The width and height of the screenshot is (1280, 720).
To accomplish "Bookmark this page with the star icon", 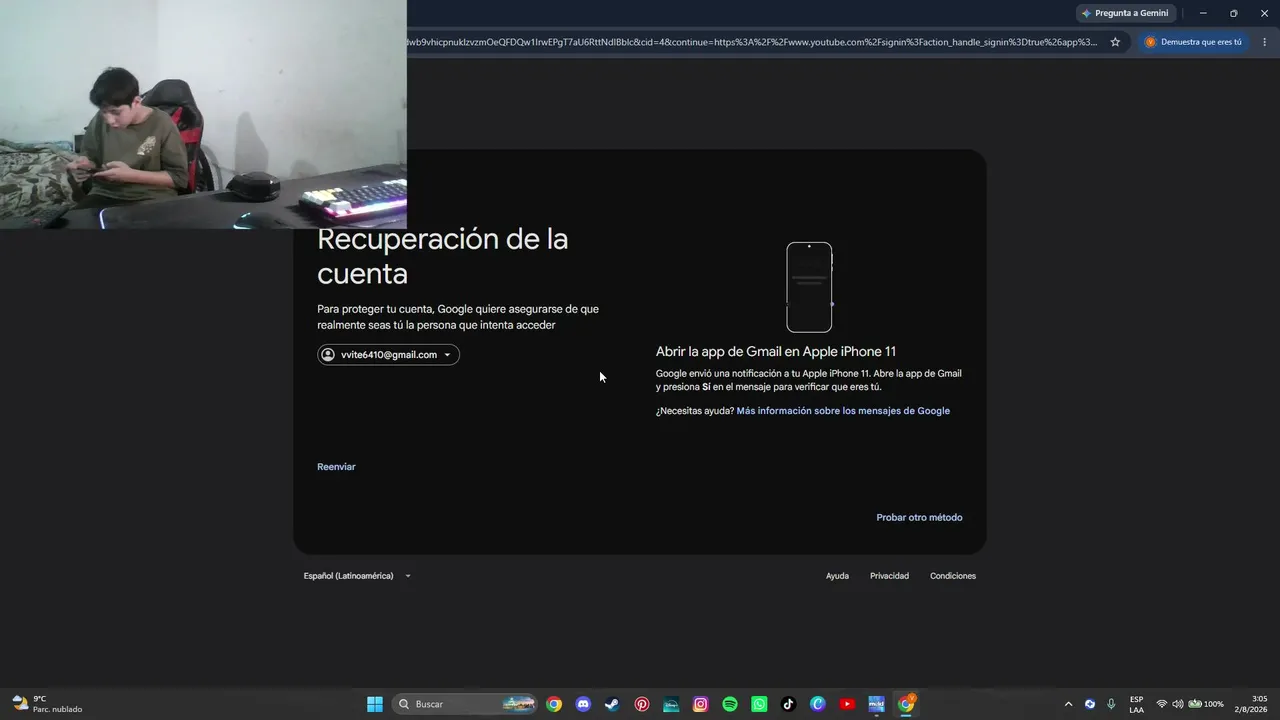I will [x=1115, y=42].
